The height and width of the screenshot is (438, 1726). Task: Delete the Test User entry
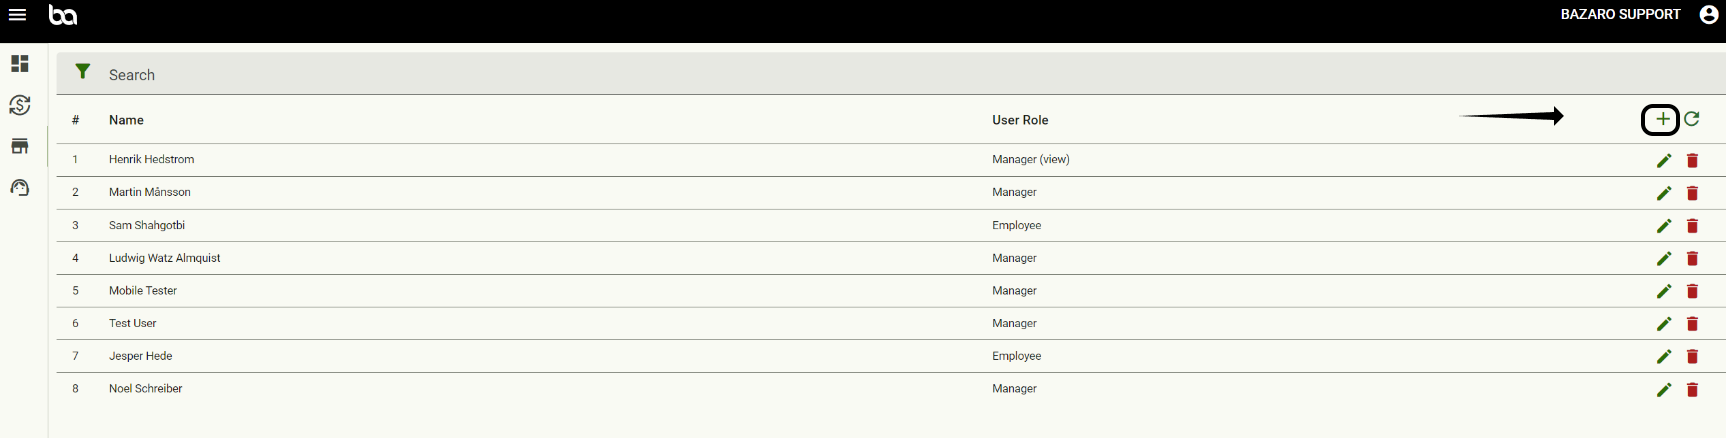[1692, 324]
